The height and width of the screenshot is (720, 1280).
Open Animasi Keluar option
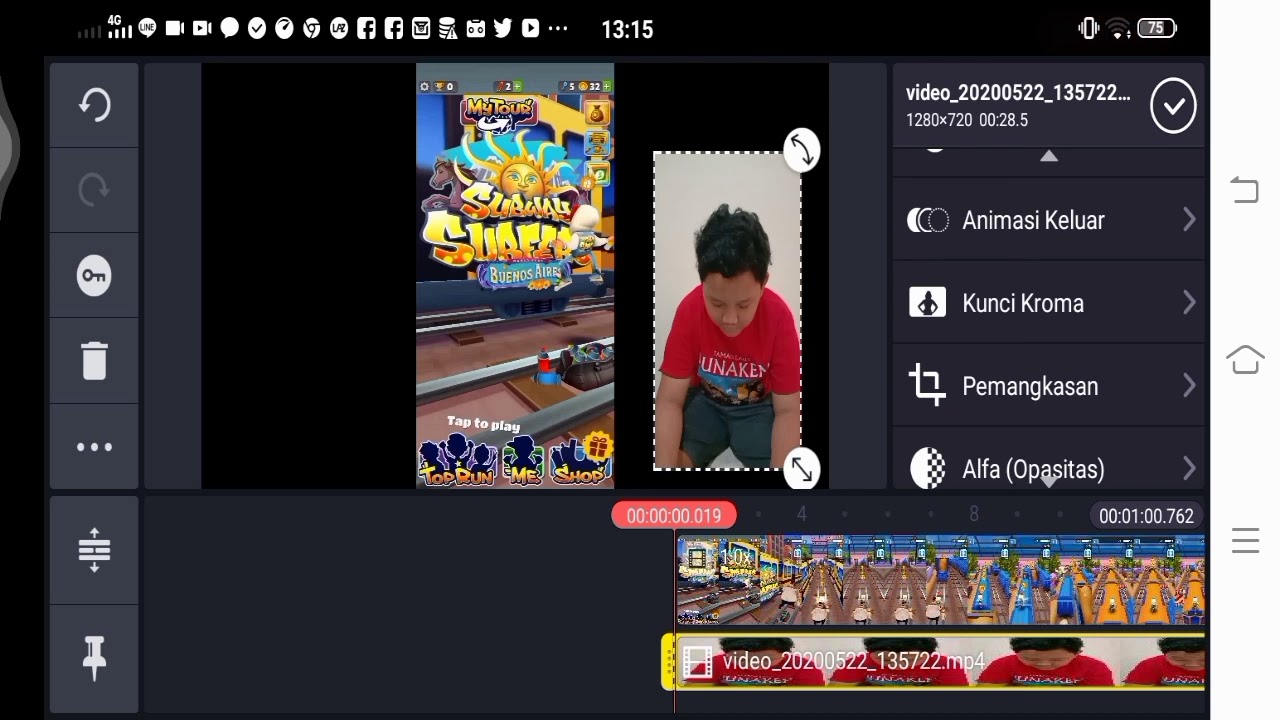click(x=1049, y=220)
